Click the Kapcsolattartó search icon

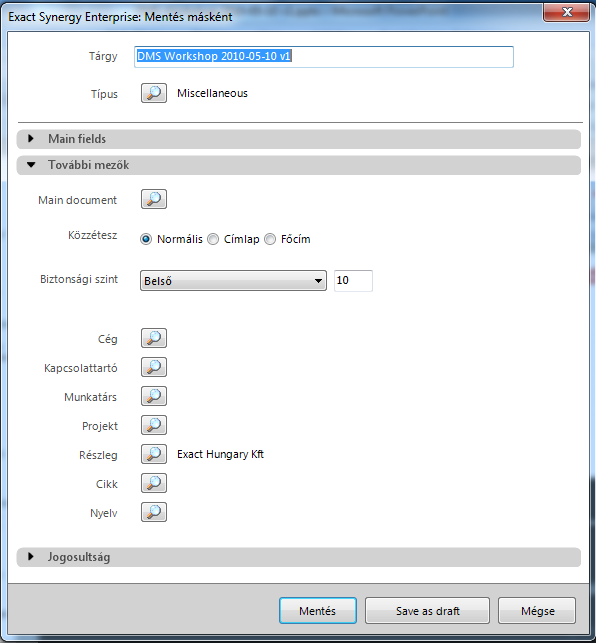point(154,367)
